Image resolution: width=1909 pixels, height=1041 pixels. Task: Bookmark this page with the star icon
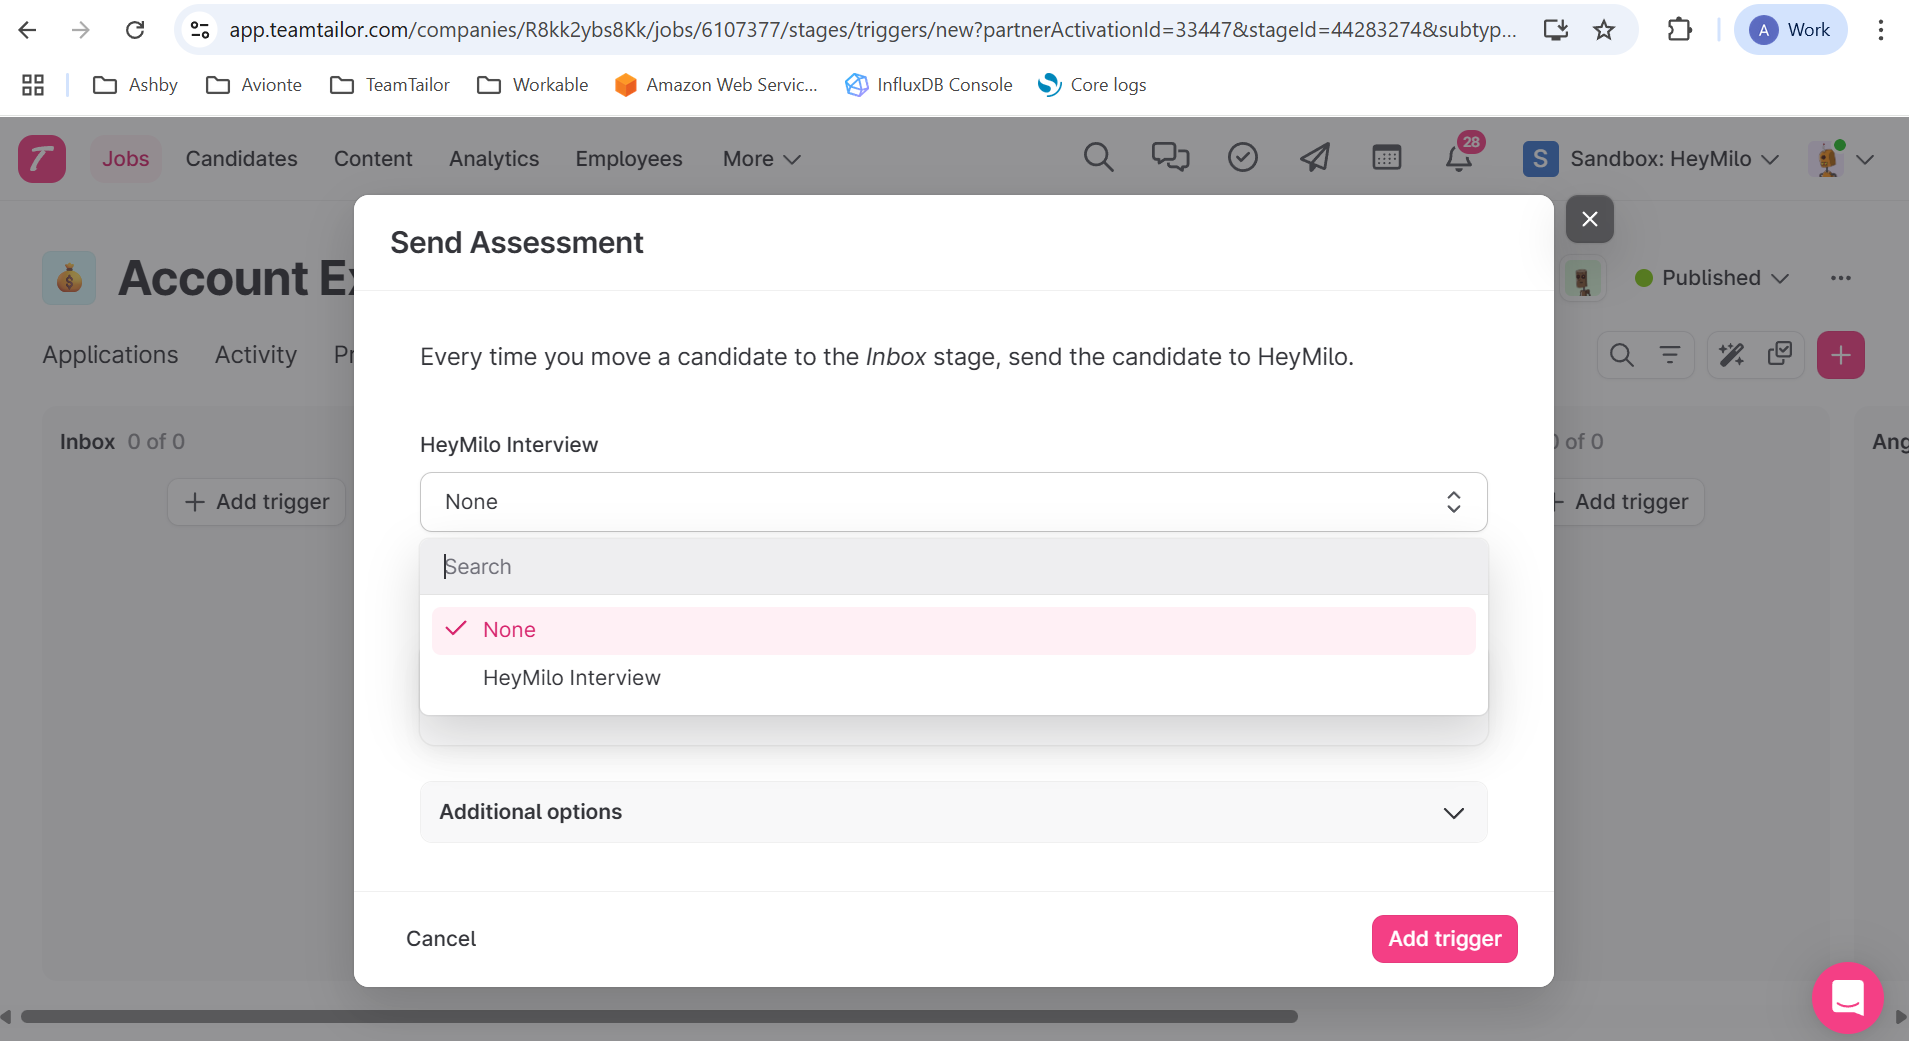[1604, 30]
